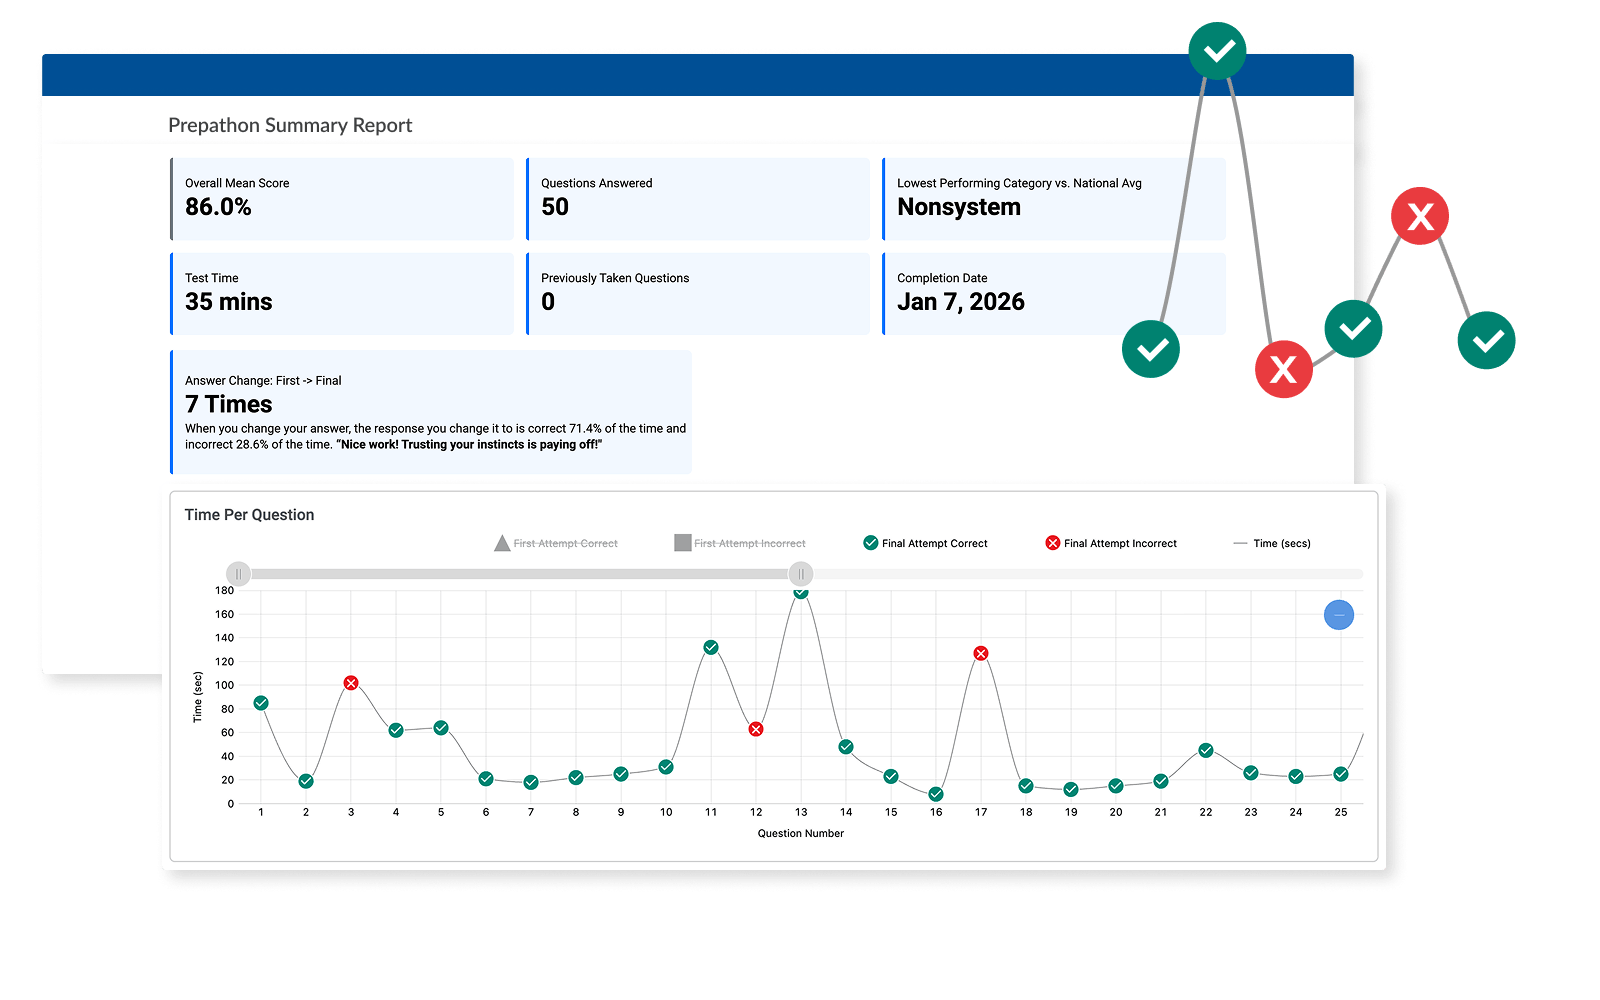Image resolution: width=1600 pixels, height=1000 pixels.
Task: Click the large green checkmark above the report
Action: [x=1217, y=51]
